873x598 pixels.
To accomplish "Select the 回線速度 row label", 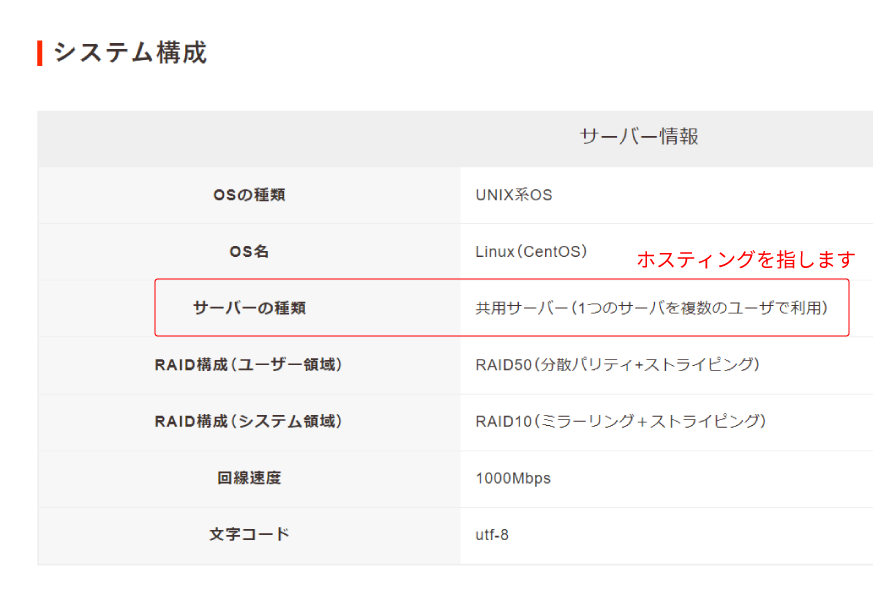I will 249,478.
